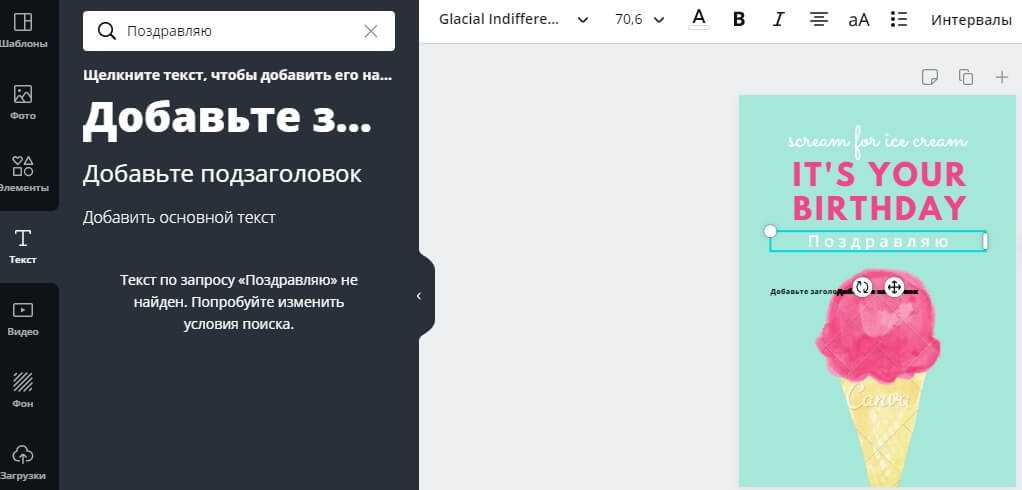
Task: Open the Glacial Indifference font dropdown
Action: 514,19
